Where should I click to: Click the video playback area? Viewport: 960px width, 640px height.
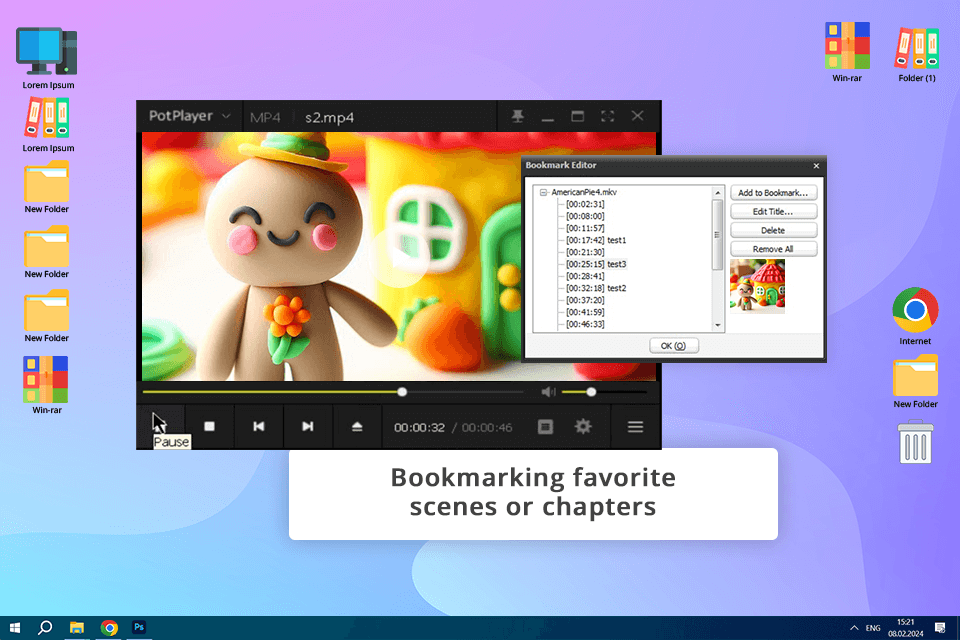click(x=399, y=256)
